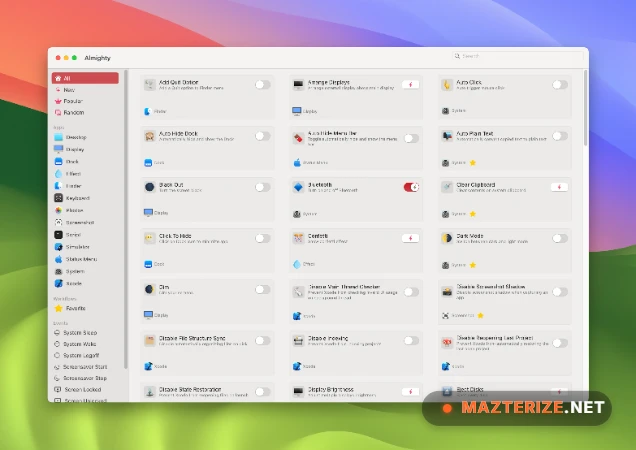Screen dimensions: 636x450
Task: Click the Auto Hide Dock card icon
Action: 150,136
